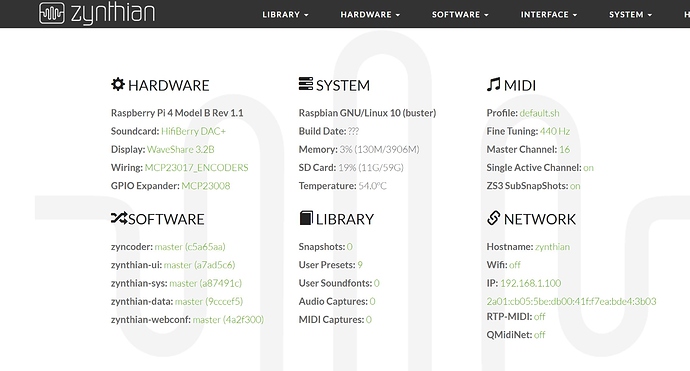Image resolution: width=690 pixels, height=371 pixels.
Task: Click the User Presets count 9
Action: pos(360,265)
